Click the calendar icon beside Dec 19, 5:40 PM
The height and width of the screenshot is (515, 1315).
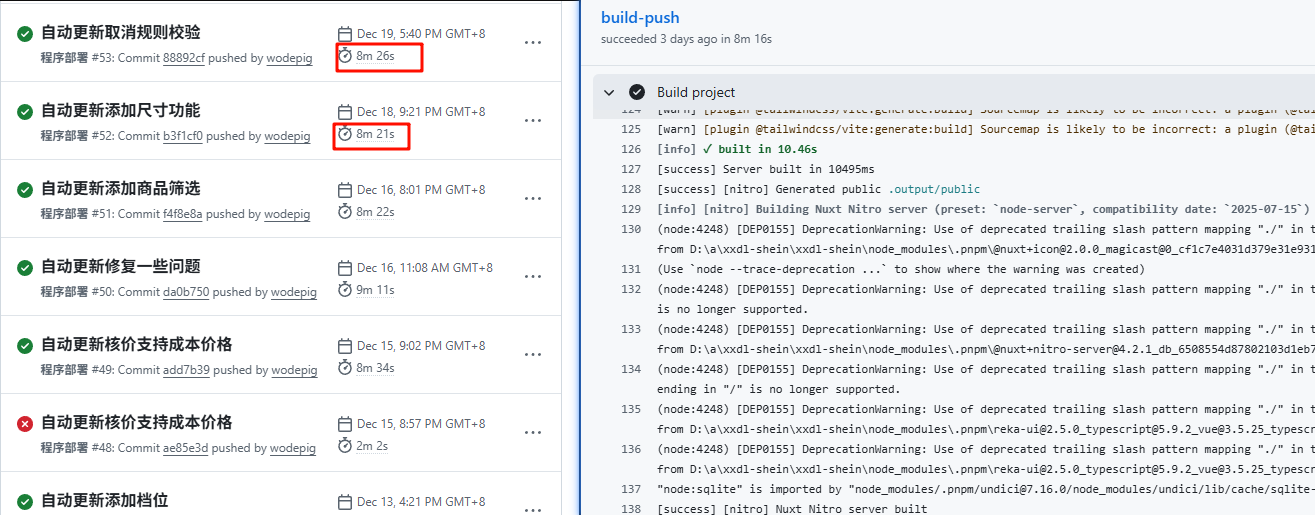(345, 34)
